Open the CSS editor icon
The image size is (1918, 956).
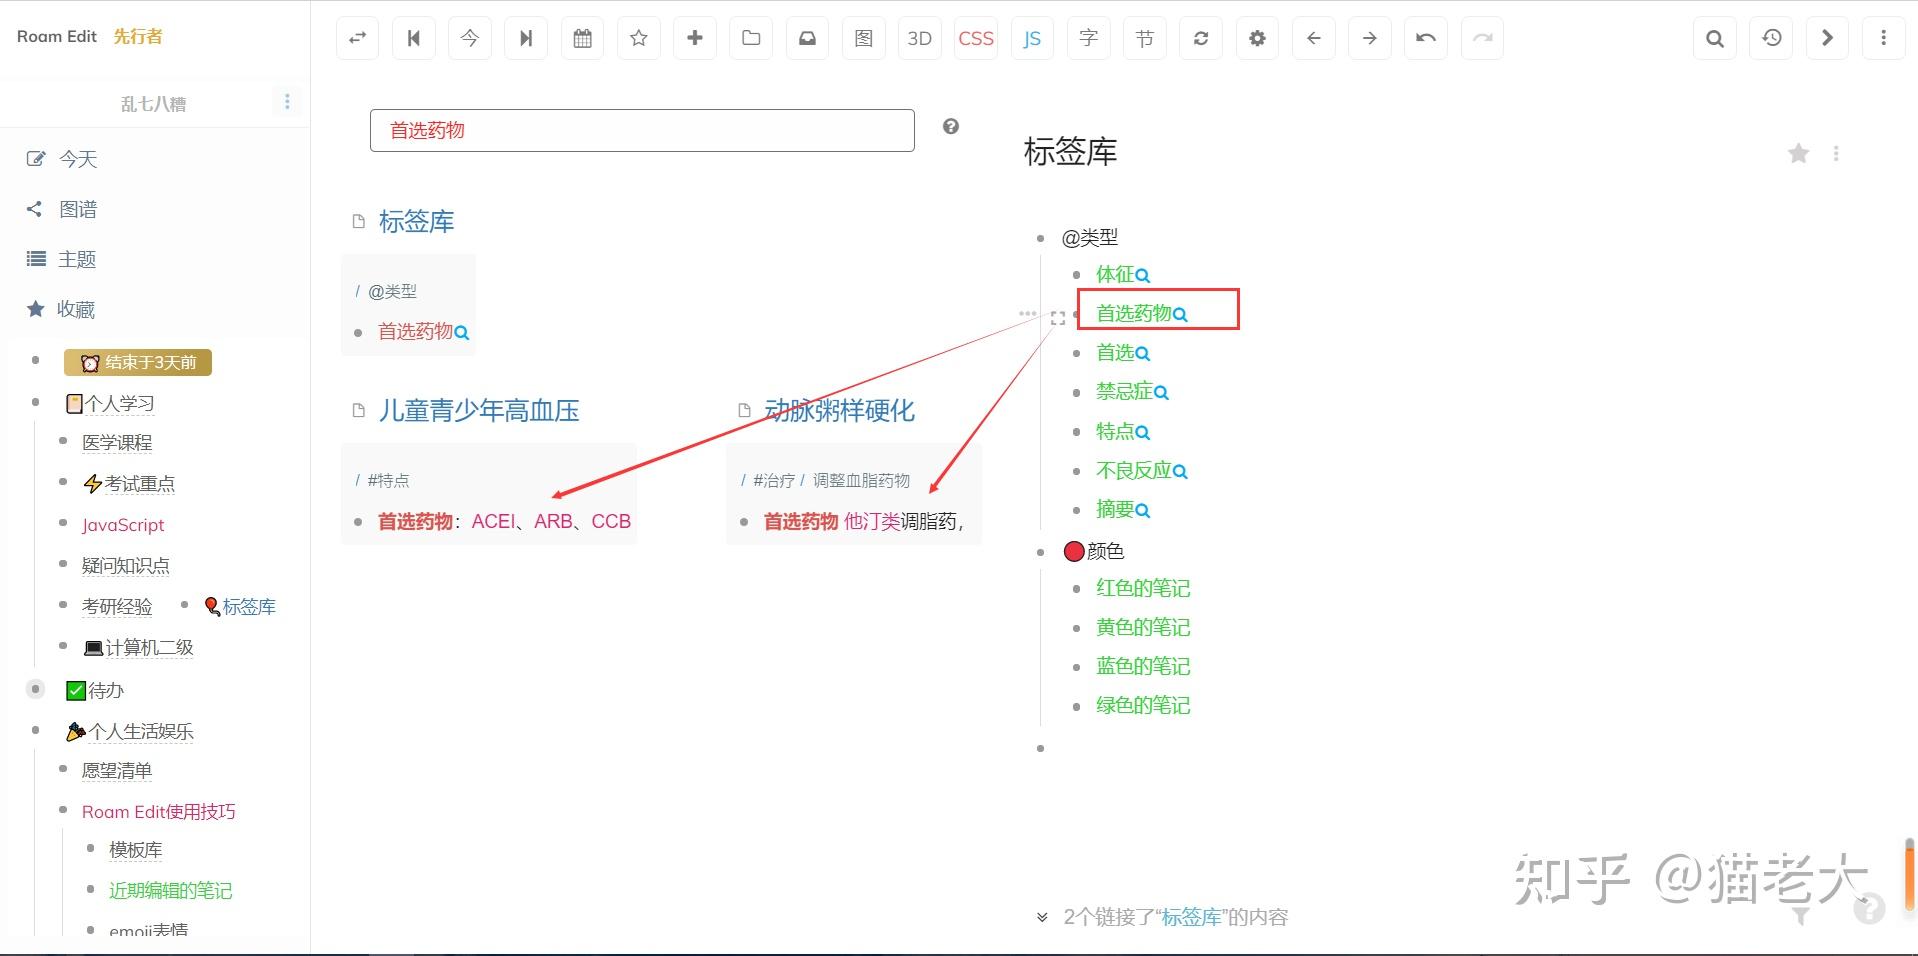coord(975,38)
